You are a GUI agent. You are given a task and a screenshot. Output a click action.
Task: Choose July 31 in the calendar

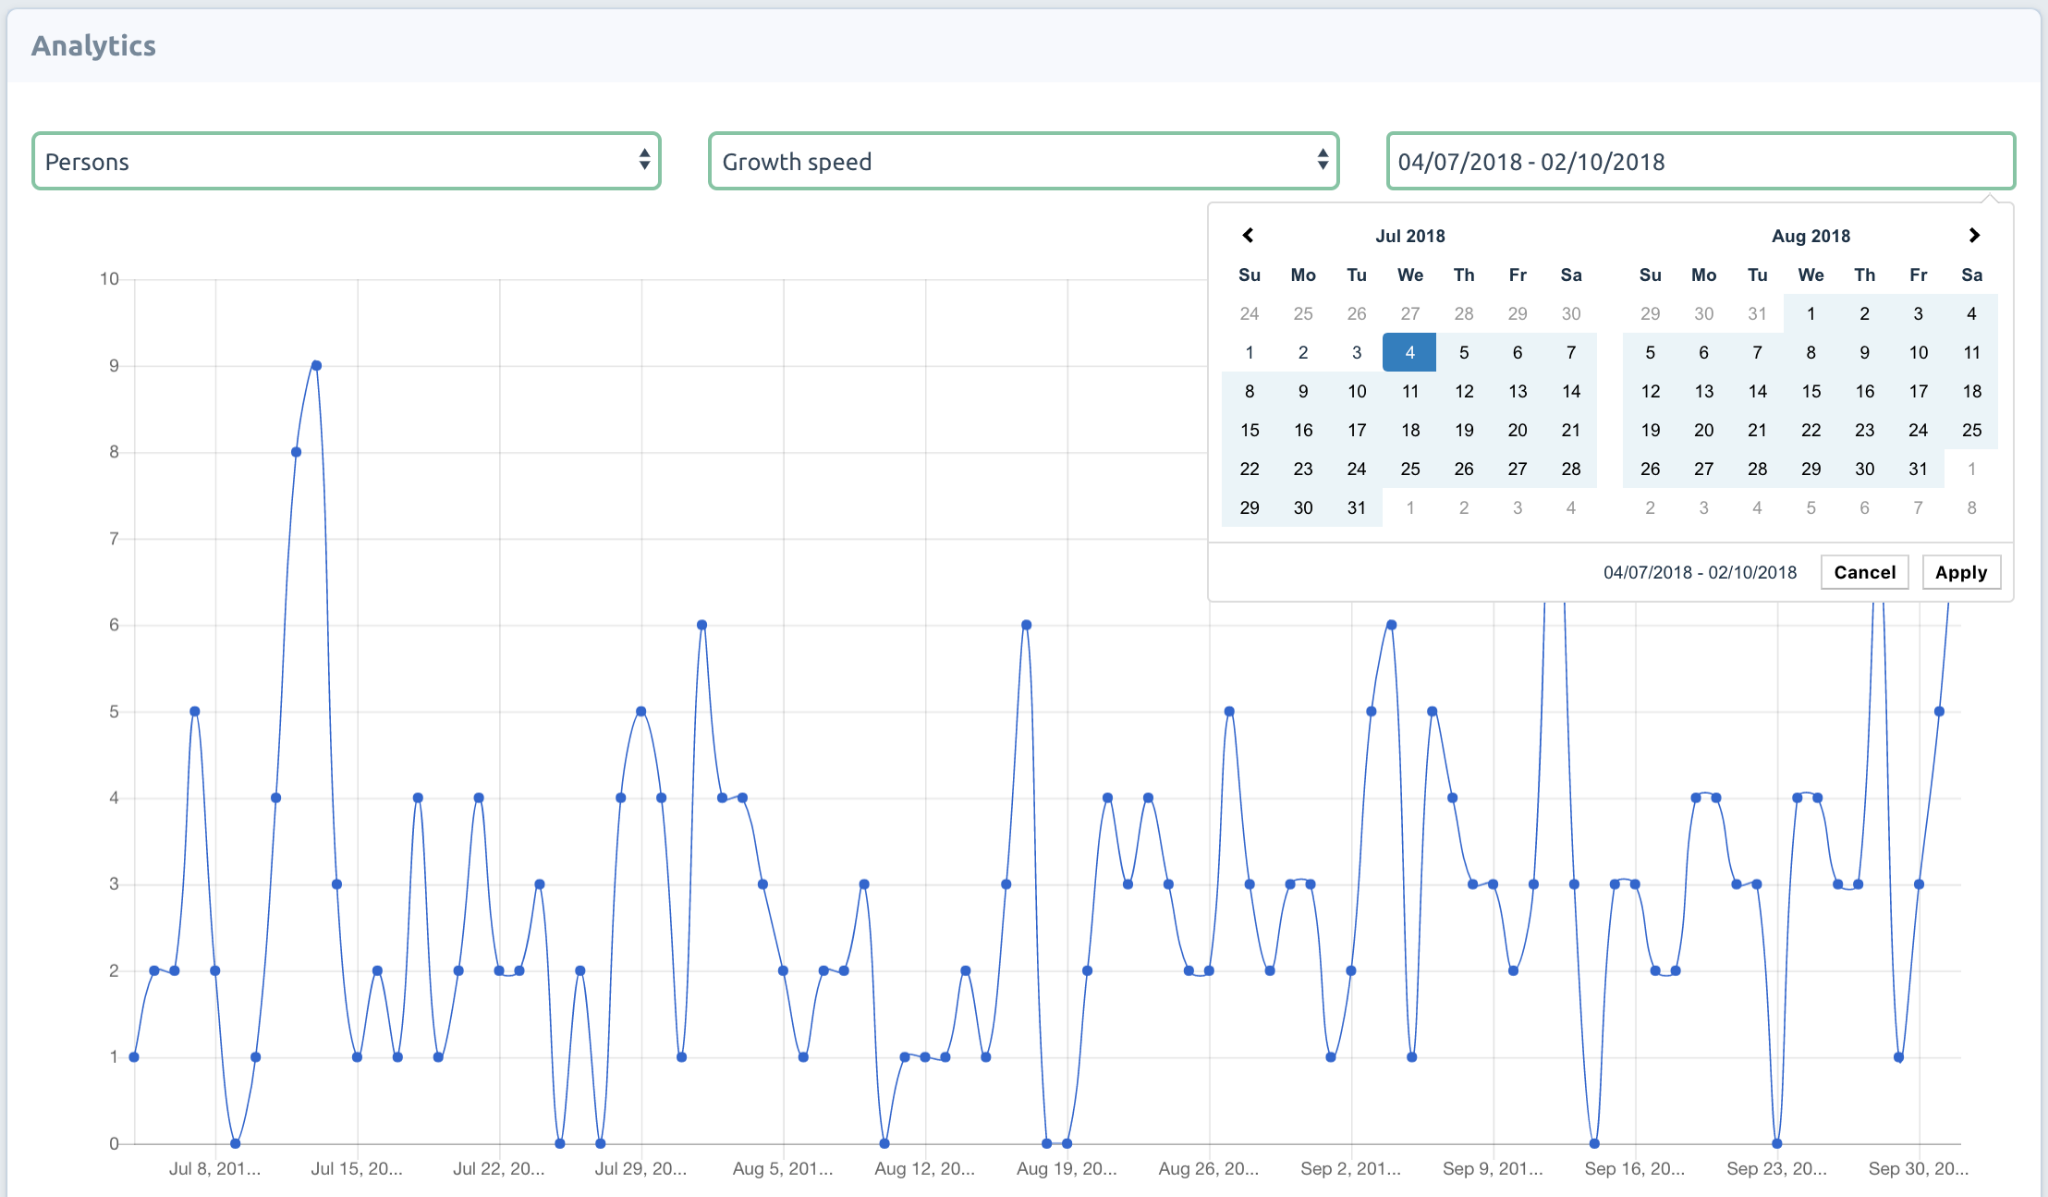click(1356, 507)
